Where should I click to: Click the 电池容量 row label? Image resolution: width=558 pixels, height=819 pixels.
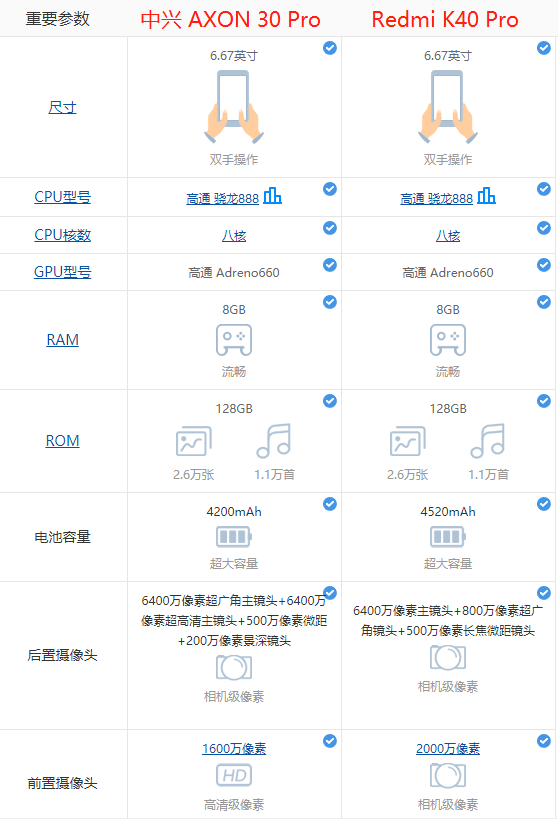[x=63, y=537]
